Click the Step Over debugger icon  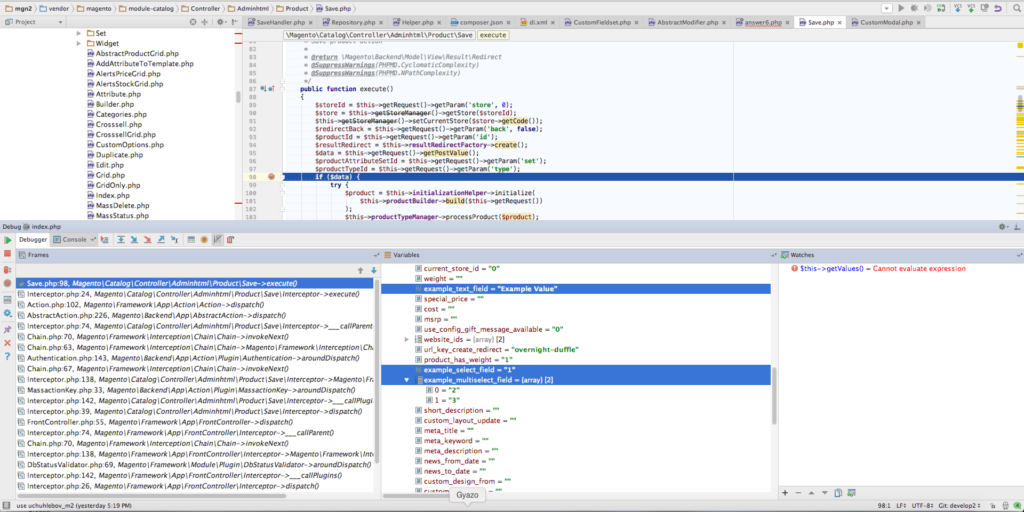[x=119, y=240]
